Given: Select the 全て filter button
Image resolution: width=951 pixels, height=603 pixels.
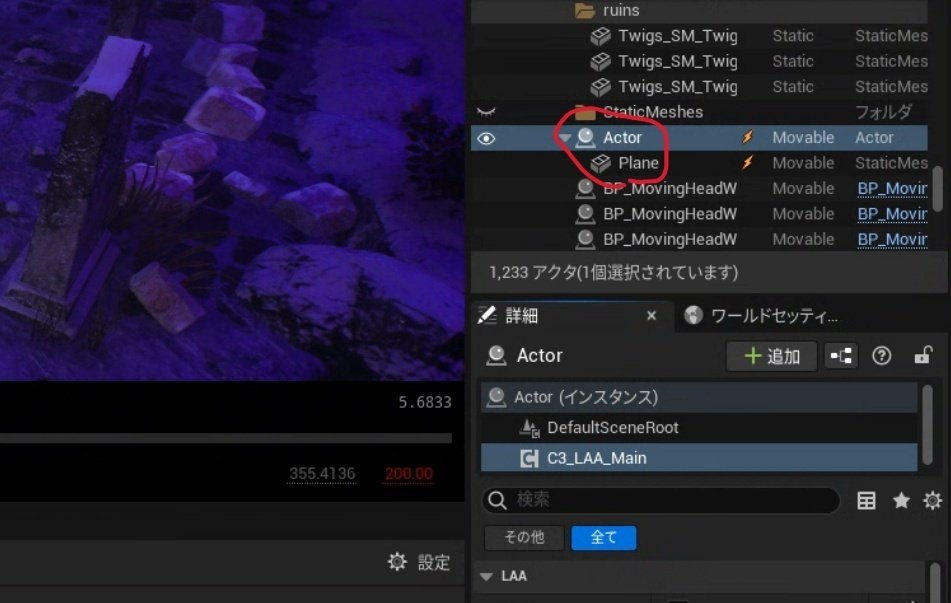Looking at the screenshot, I should [x=603, y=537].
